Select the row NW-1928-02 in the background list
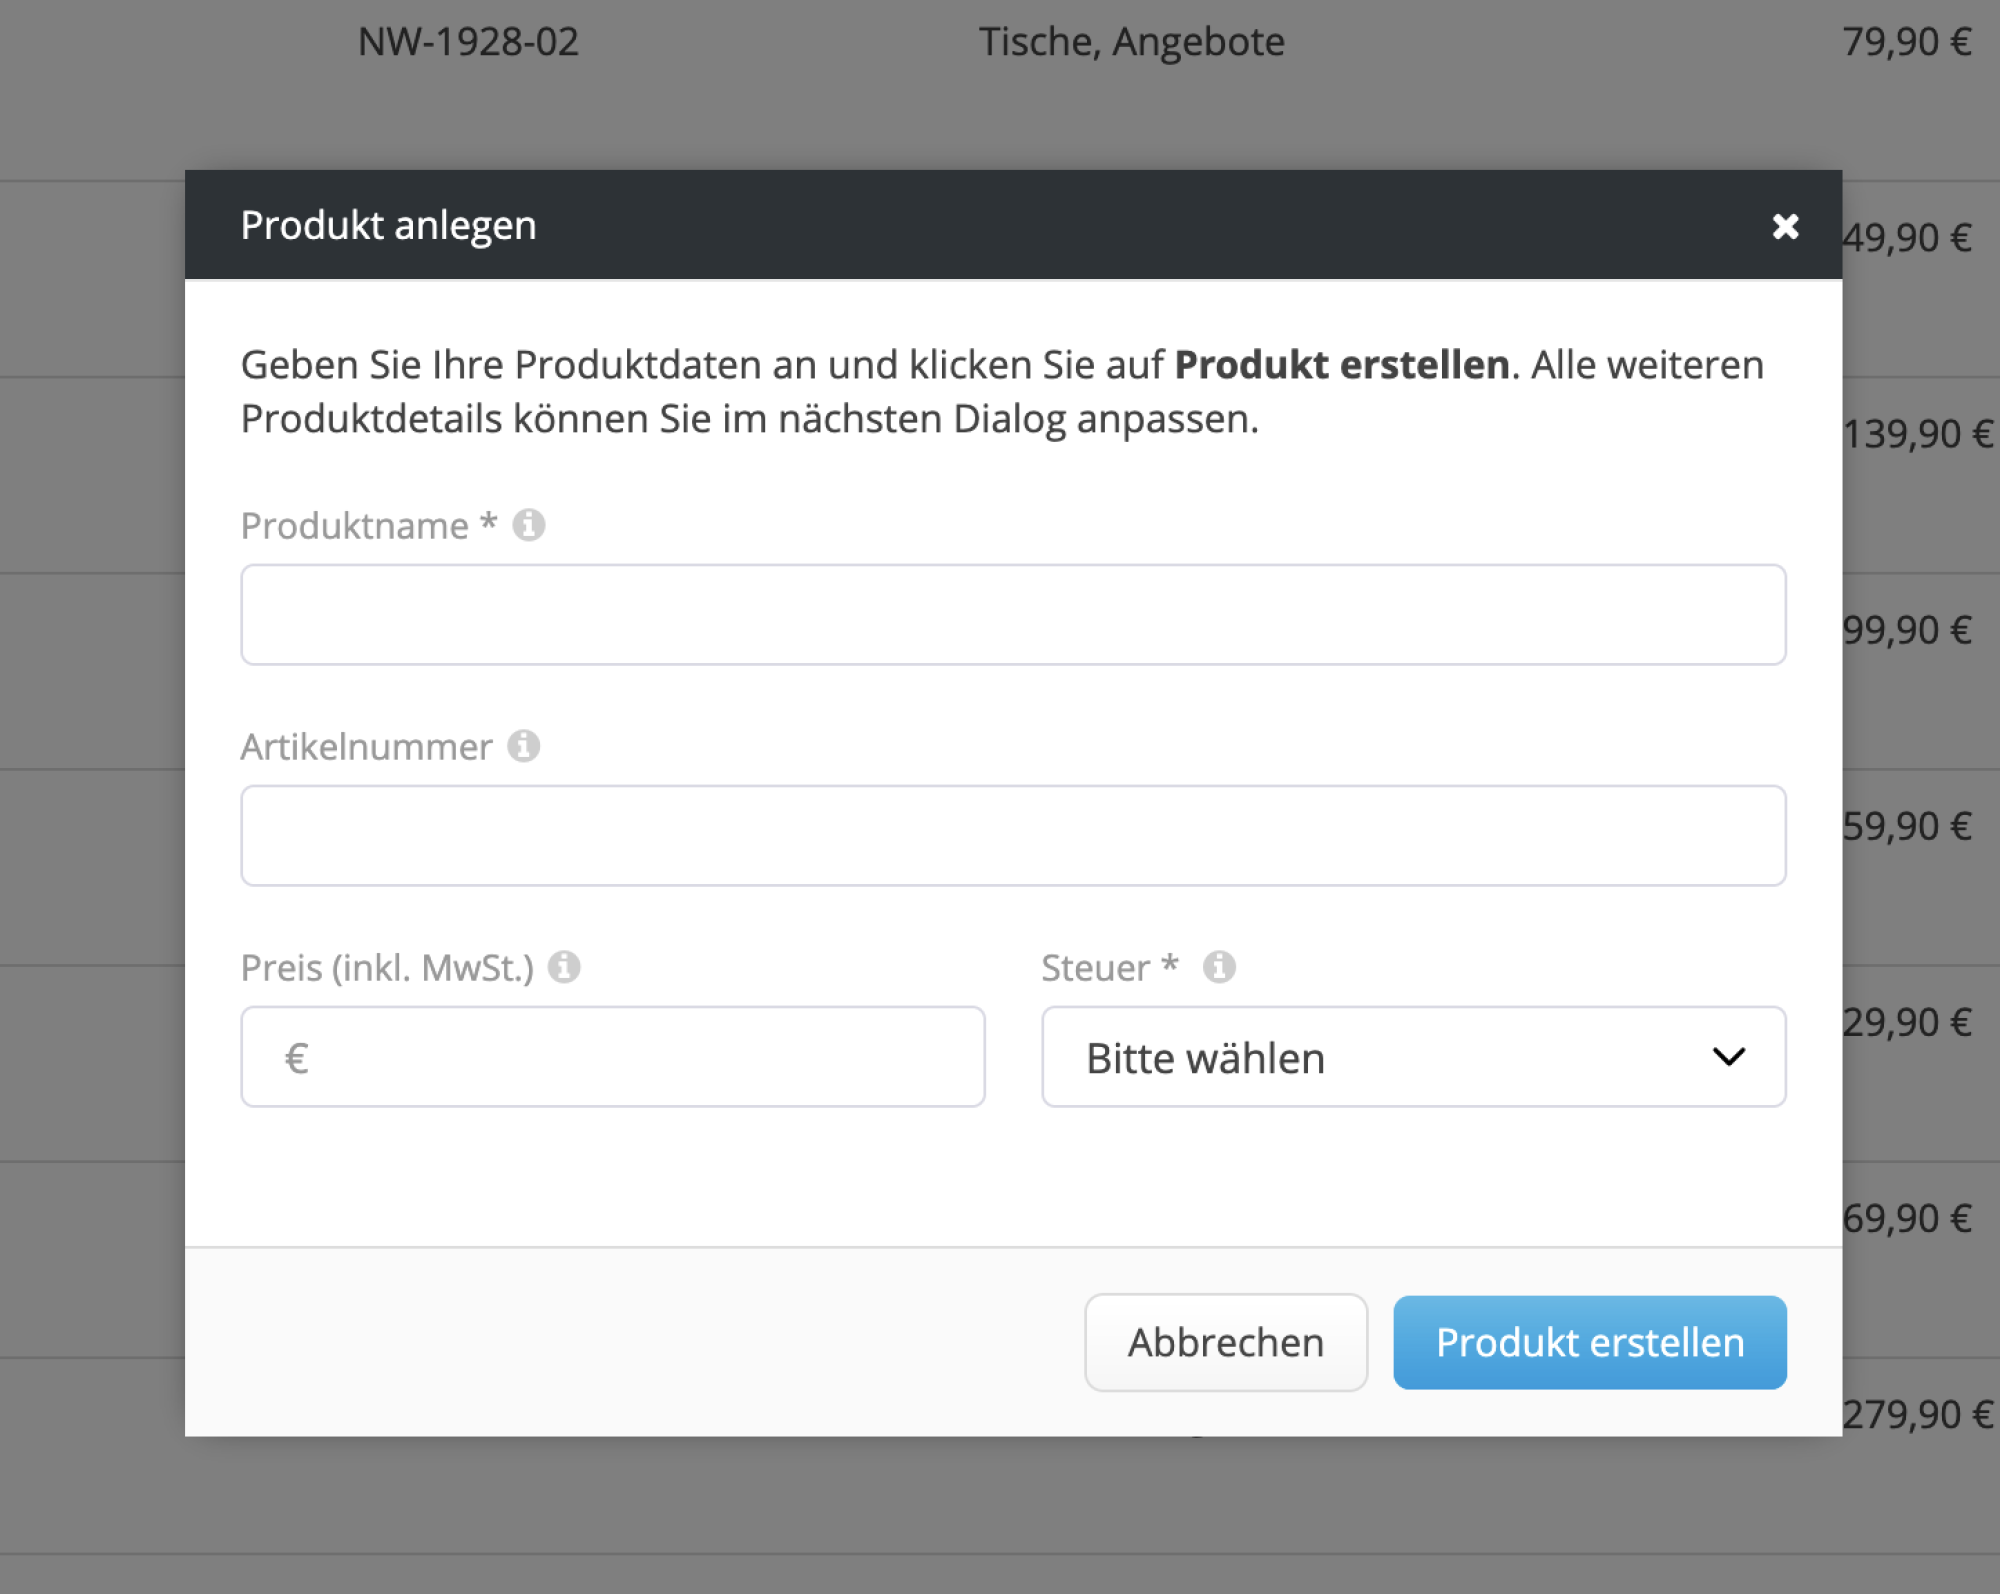 coord(467,41)
